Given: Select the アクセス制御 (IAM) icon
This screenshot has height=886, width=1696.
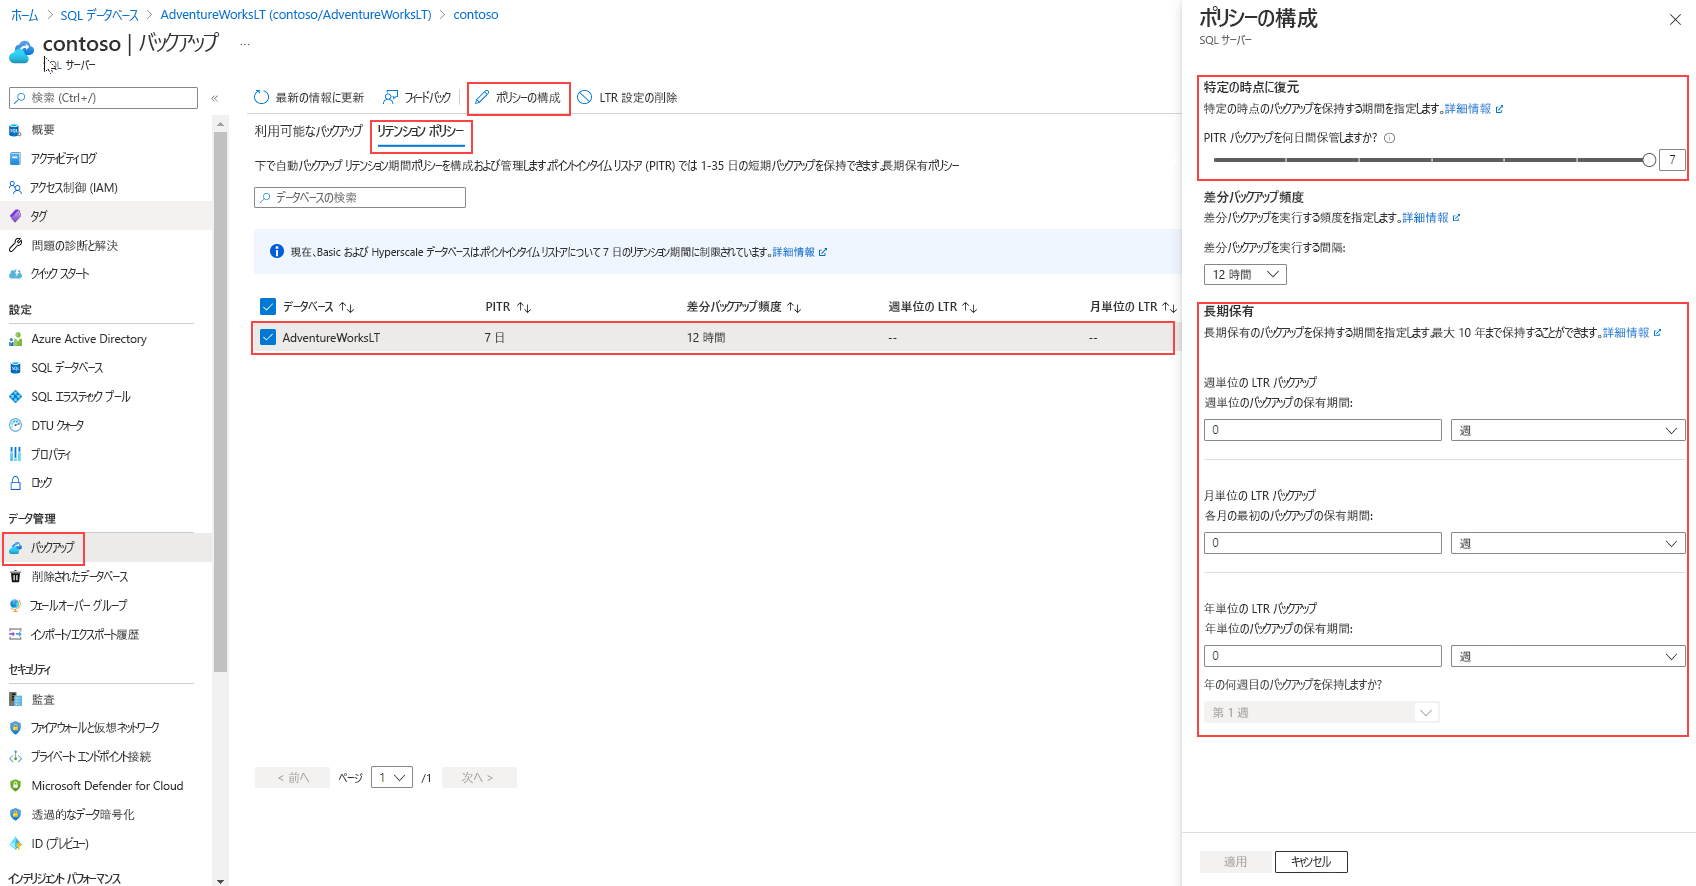Looking at the screenshot, I should pyautogui.click(x=15, y=188).
